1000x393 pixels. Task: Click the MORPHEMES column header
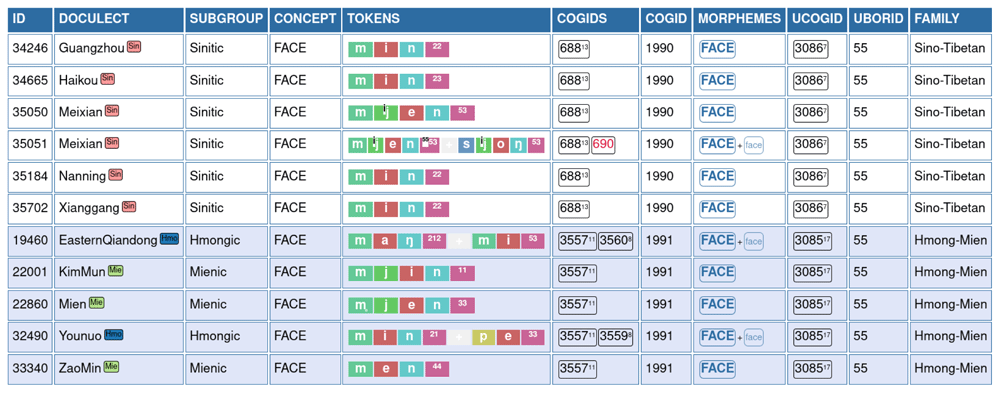pos(739,19)
